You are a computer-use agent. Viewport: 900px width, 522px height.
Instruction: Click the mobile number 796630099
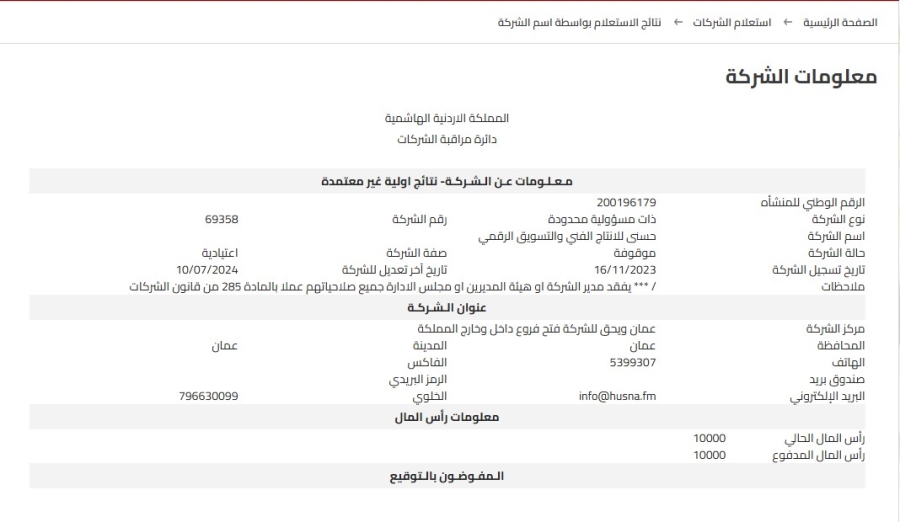tap(207, 396)
